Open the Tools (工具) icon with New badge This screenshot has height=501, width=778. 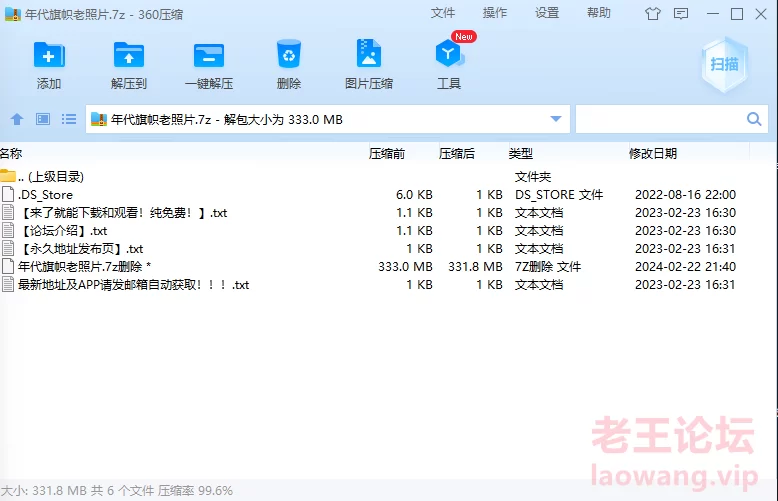pos(448,56)
